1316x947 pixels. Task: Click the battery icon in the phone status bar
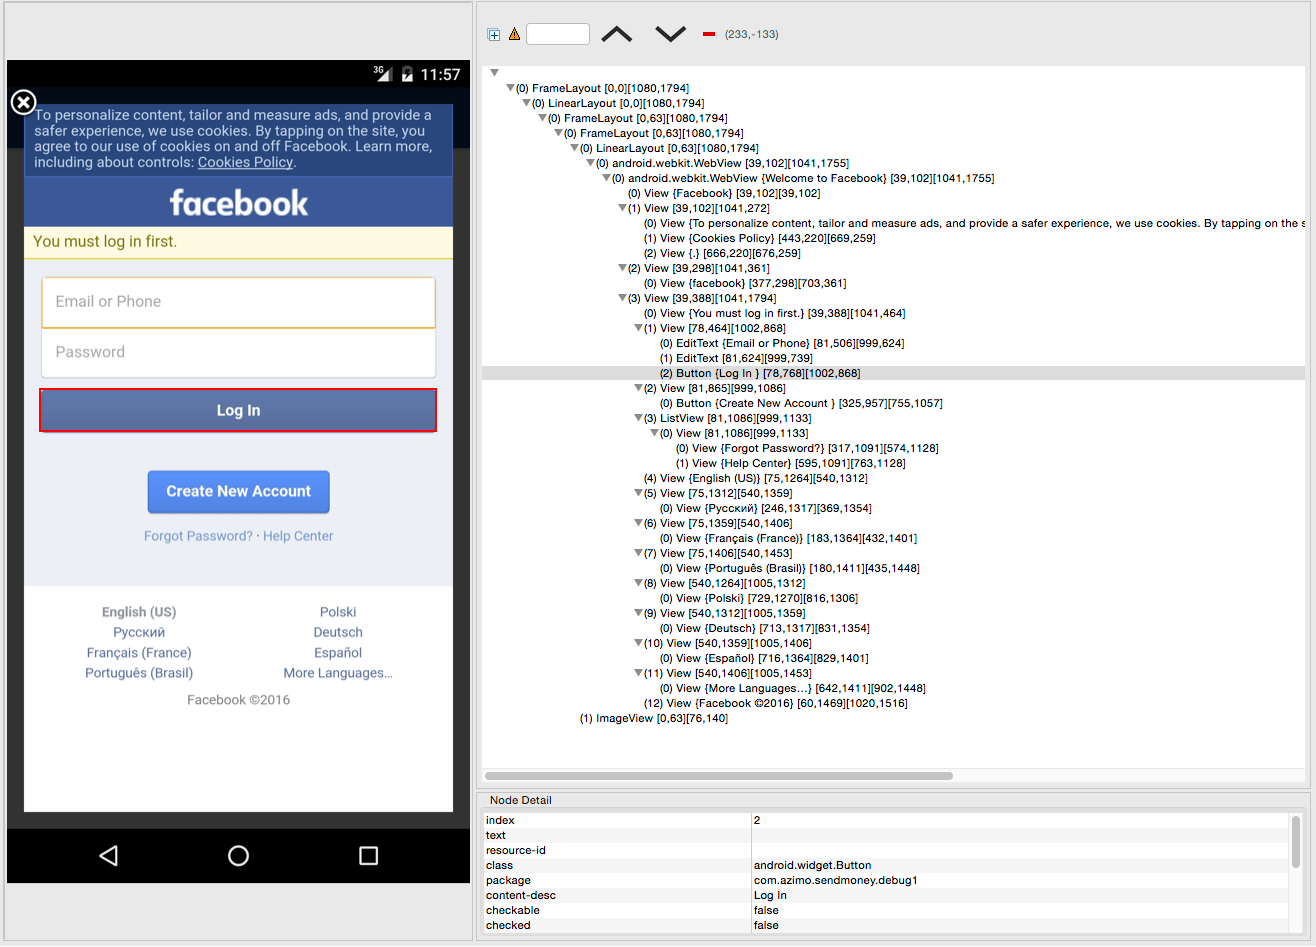pos(407,74)
